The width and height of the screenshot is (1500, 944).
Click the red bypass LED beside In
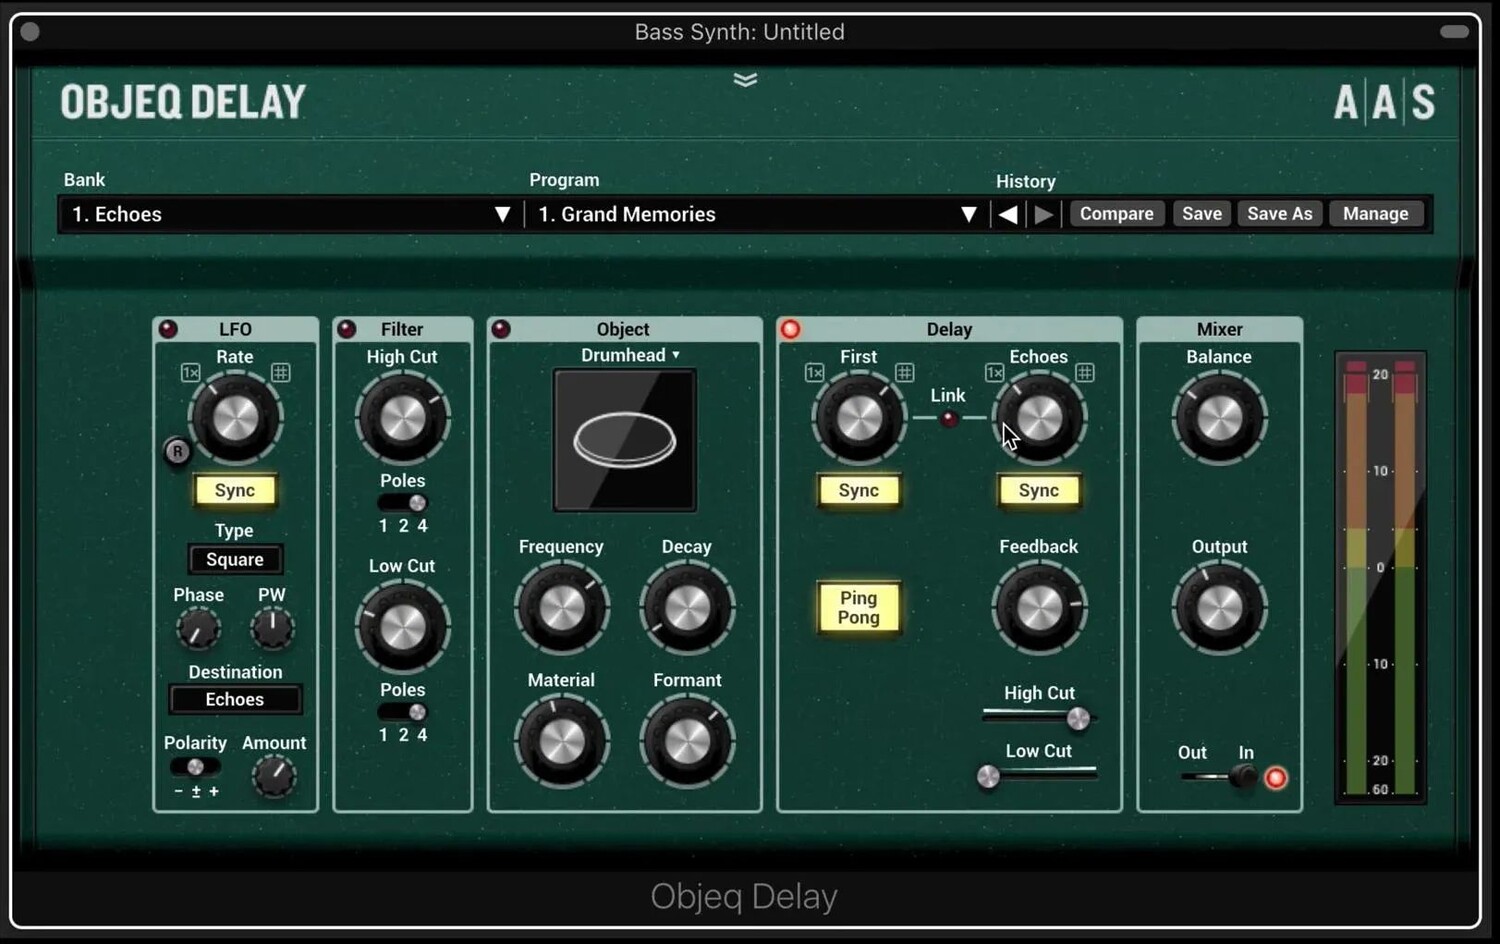pos(1276,778)
